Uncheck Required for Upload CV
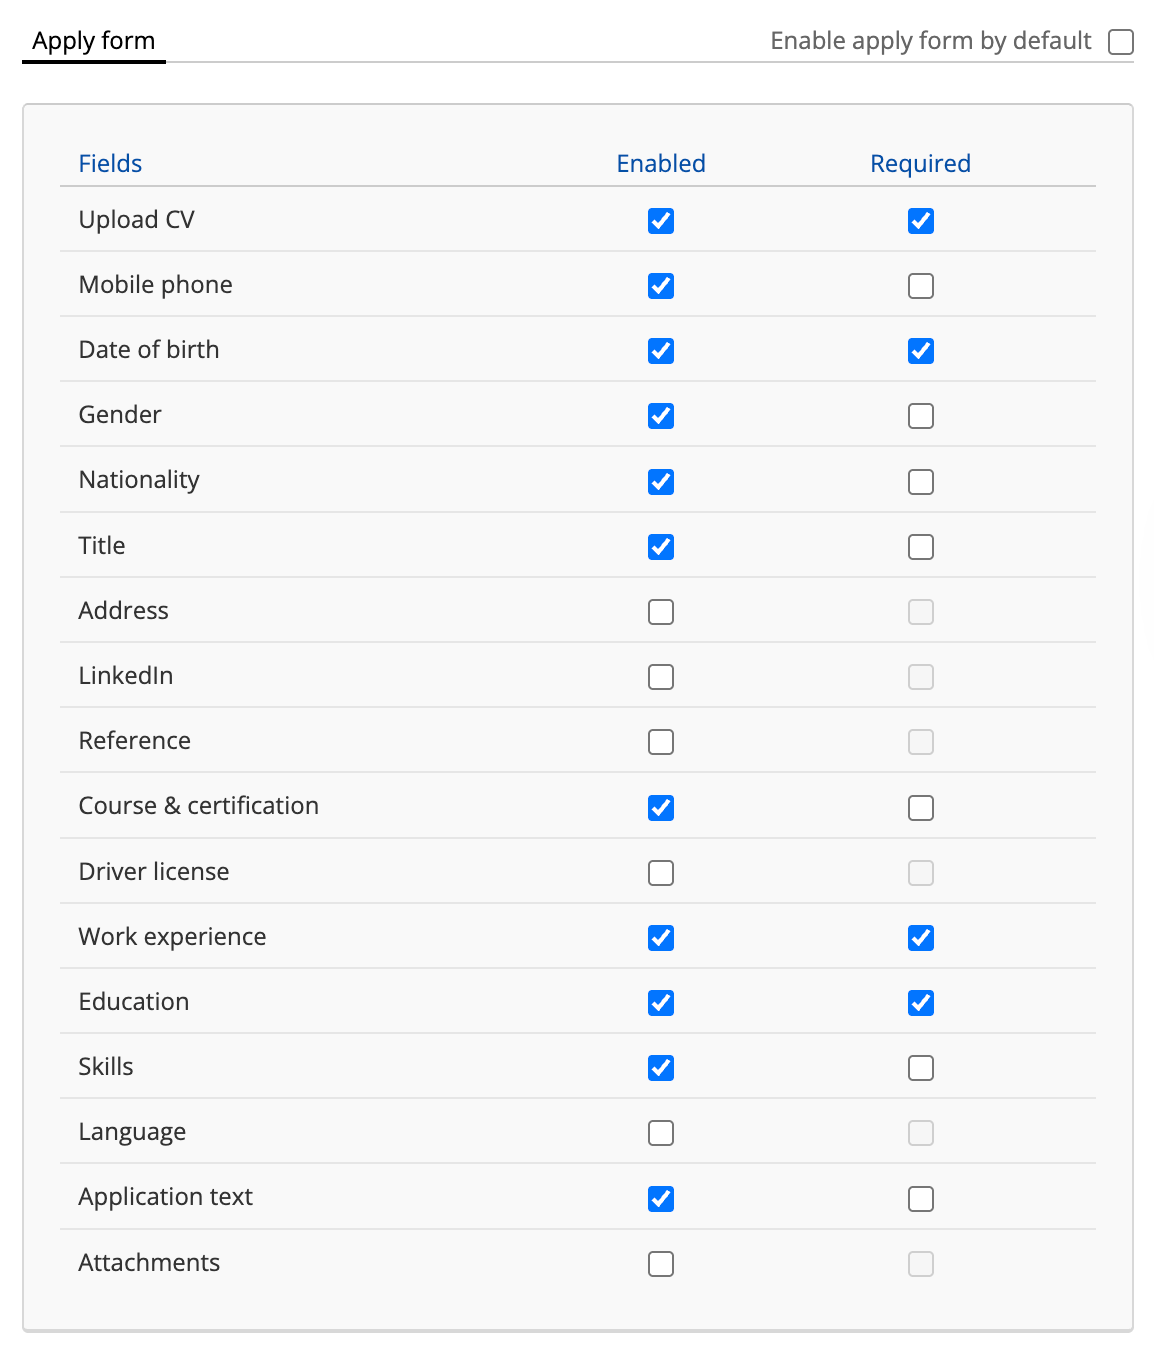 (921, 221)
